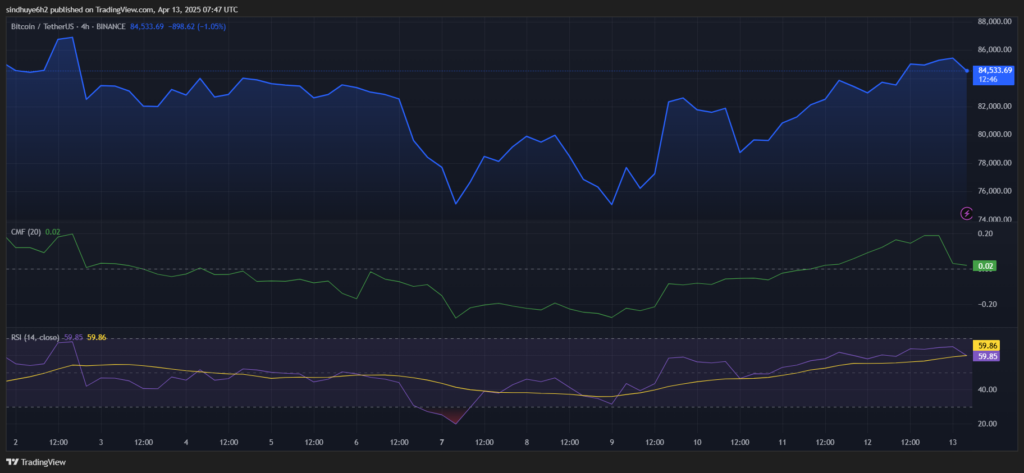
Task: Click date 13 on the time axis
Action: click(x=950, y=441)
